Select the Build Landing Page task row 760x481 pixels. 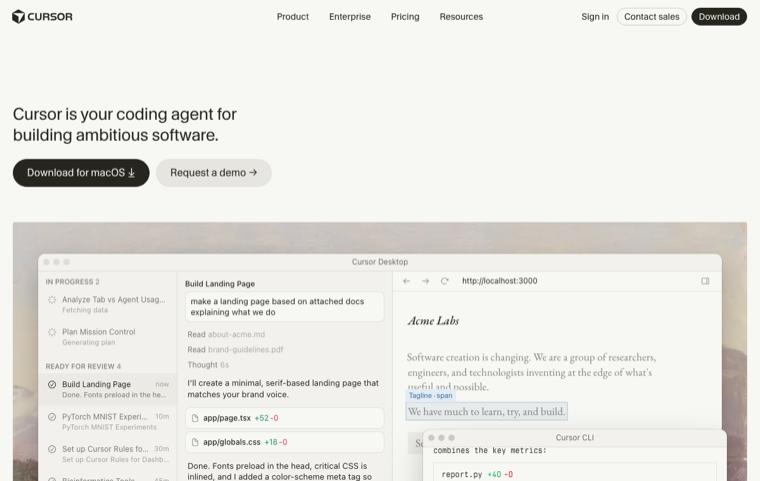108,389
